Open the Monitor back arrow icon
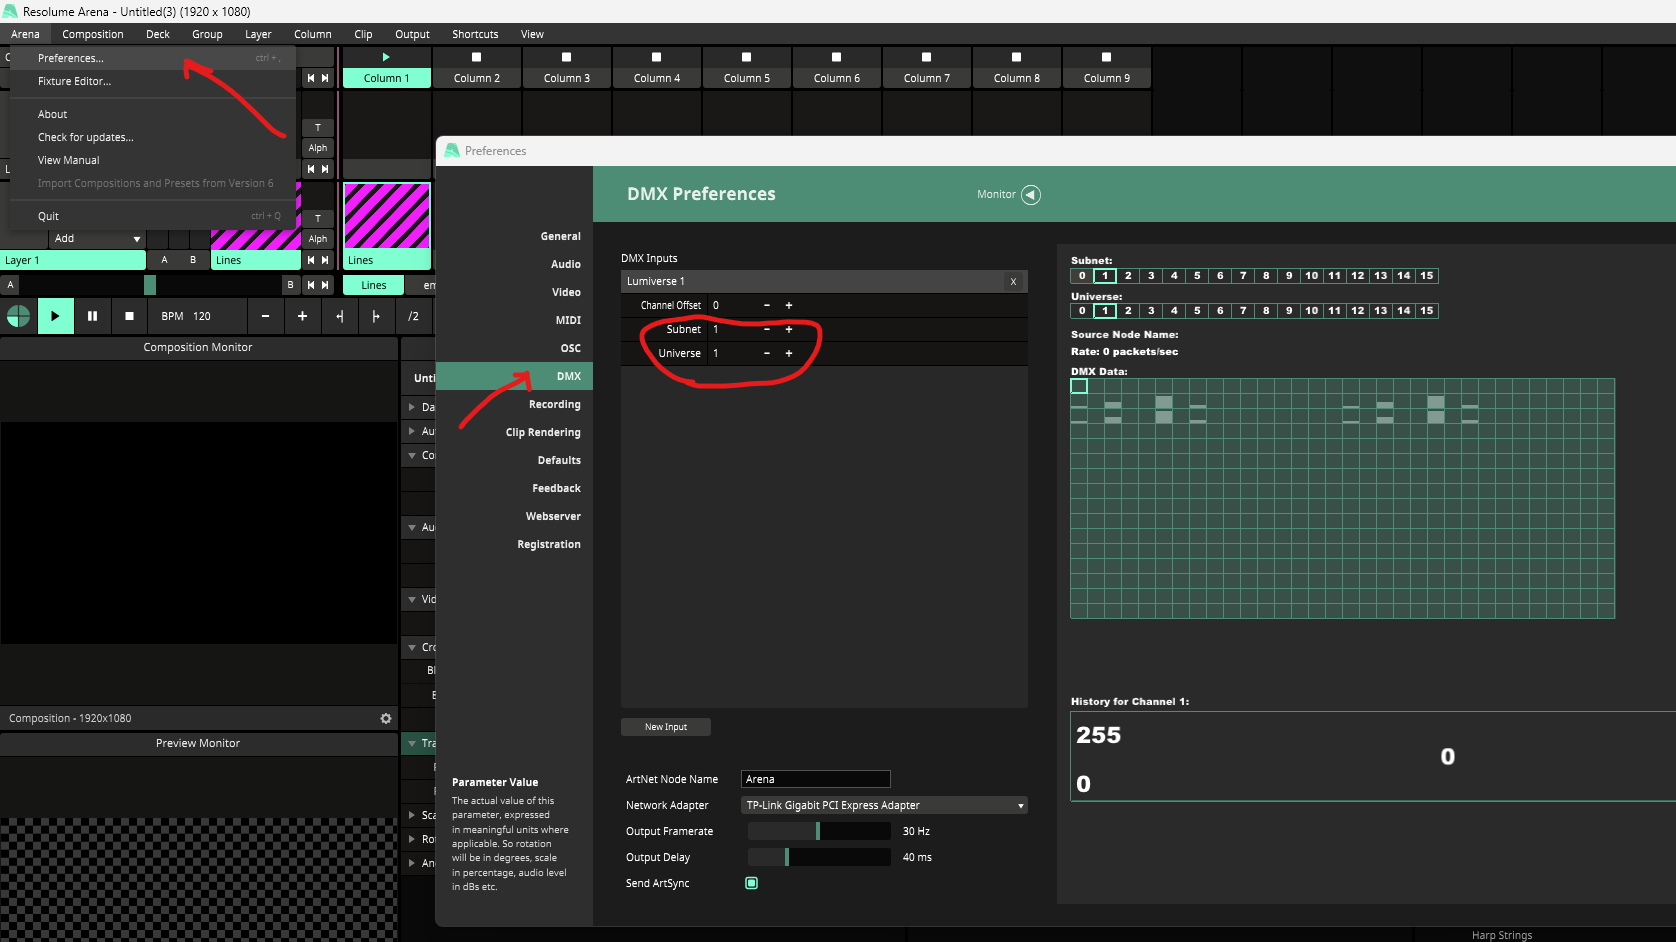 pos(1031,195)
